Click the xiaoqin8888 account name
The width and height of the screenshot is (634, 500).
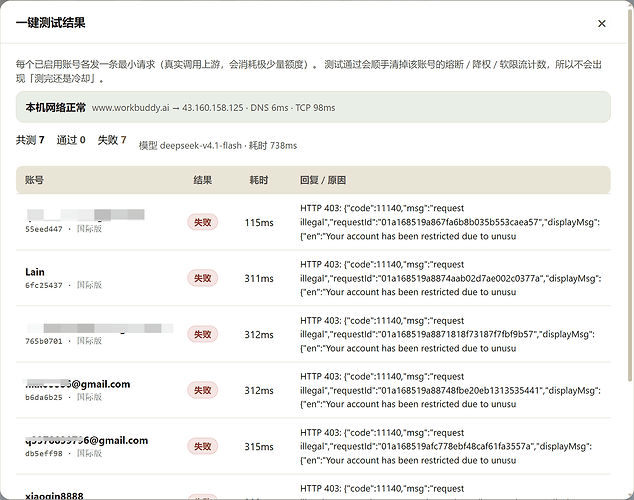pyautogui.click(x=54, y=496)
